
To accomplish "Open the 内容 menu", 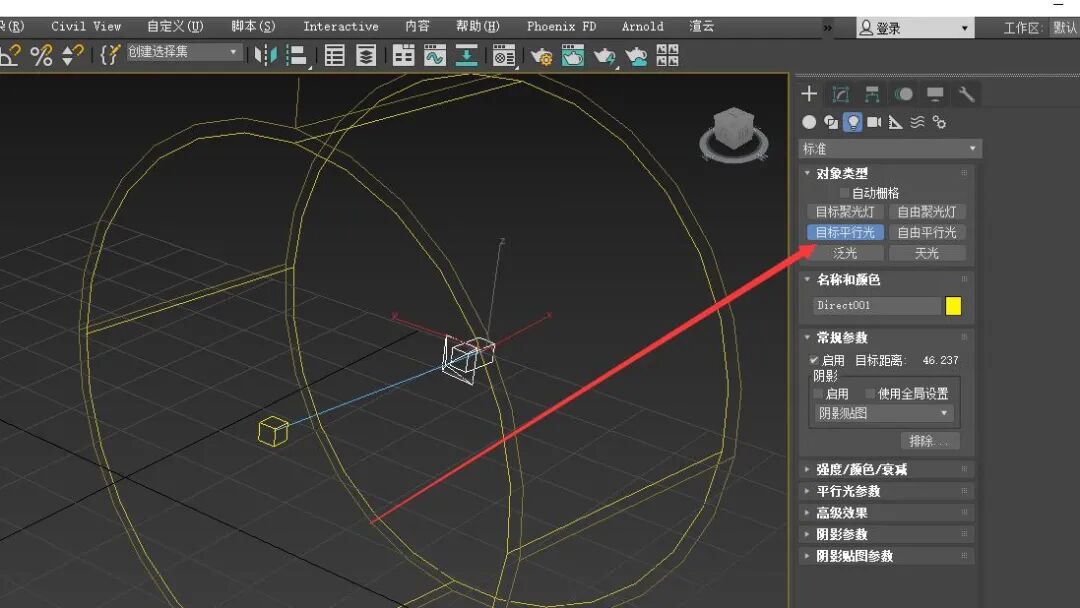I will (417, 26).
